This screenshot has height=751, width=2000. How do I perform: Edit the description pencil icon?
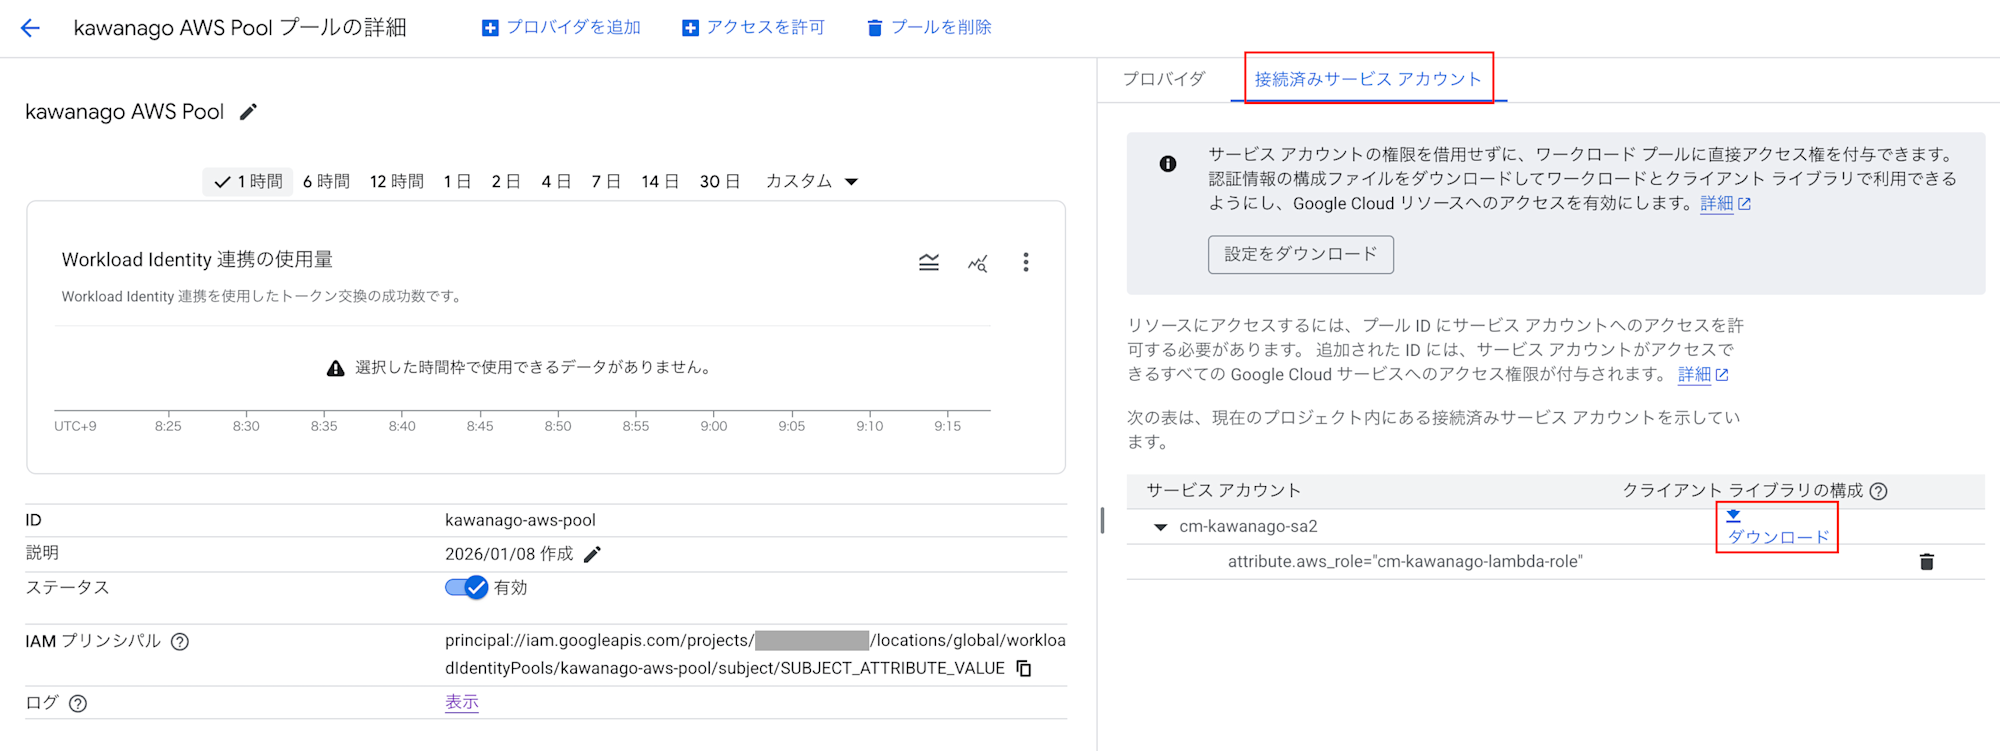click(x=592, y=554)
